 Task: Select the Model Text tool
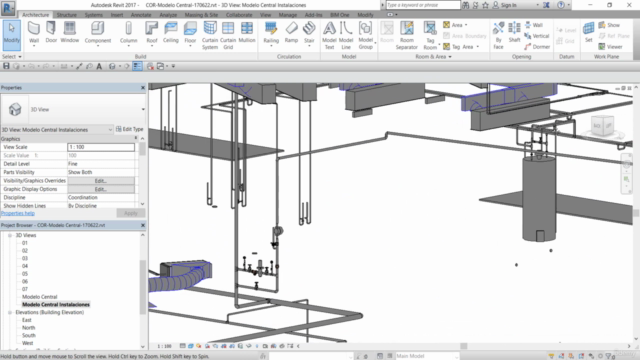[x=329, y=36]
